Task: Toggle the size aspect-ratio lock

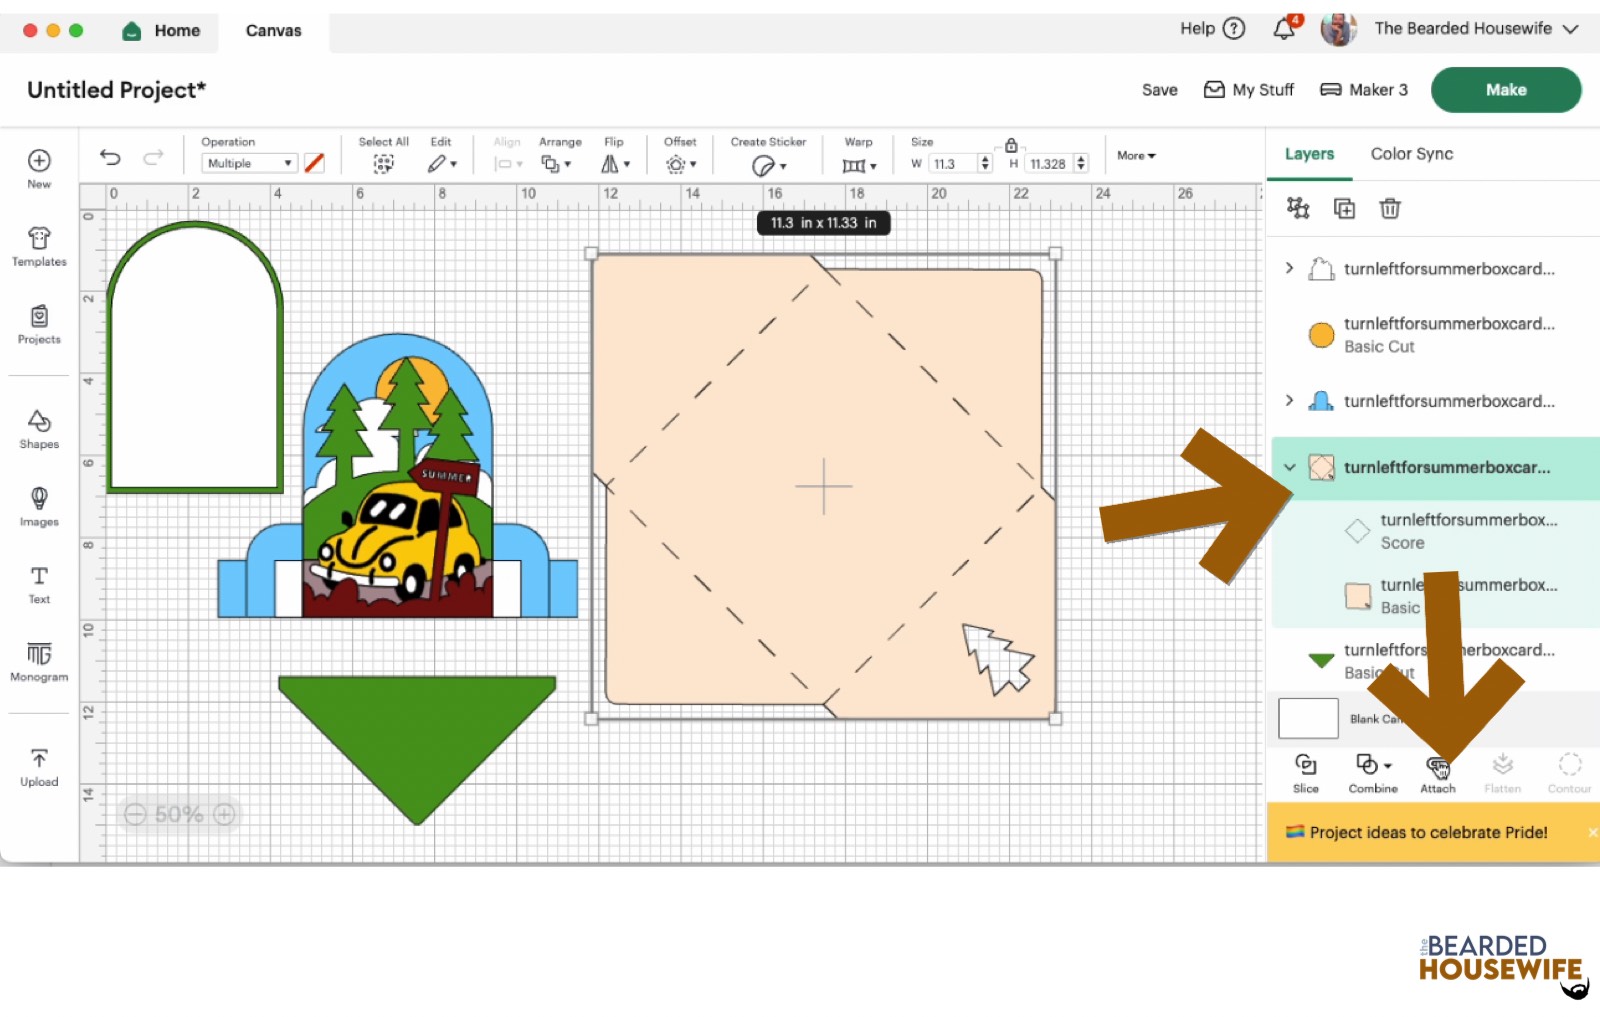Action: 1011,145
